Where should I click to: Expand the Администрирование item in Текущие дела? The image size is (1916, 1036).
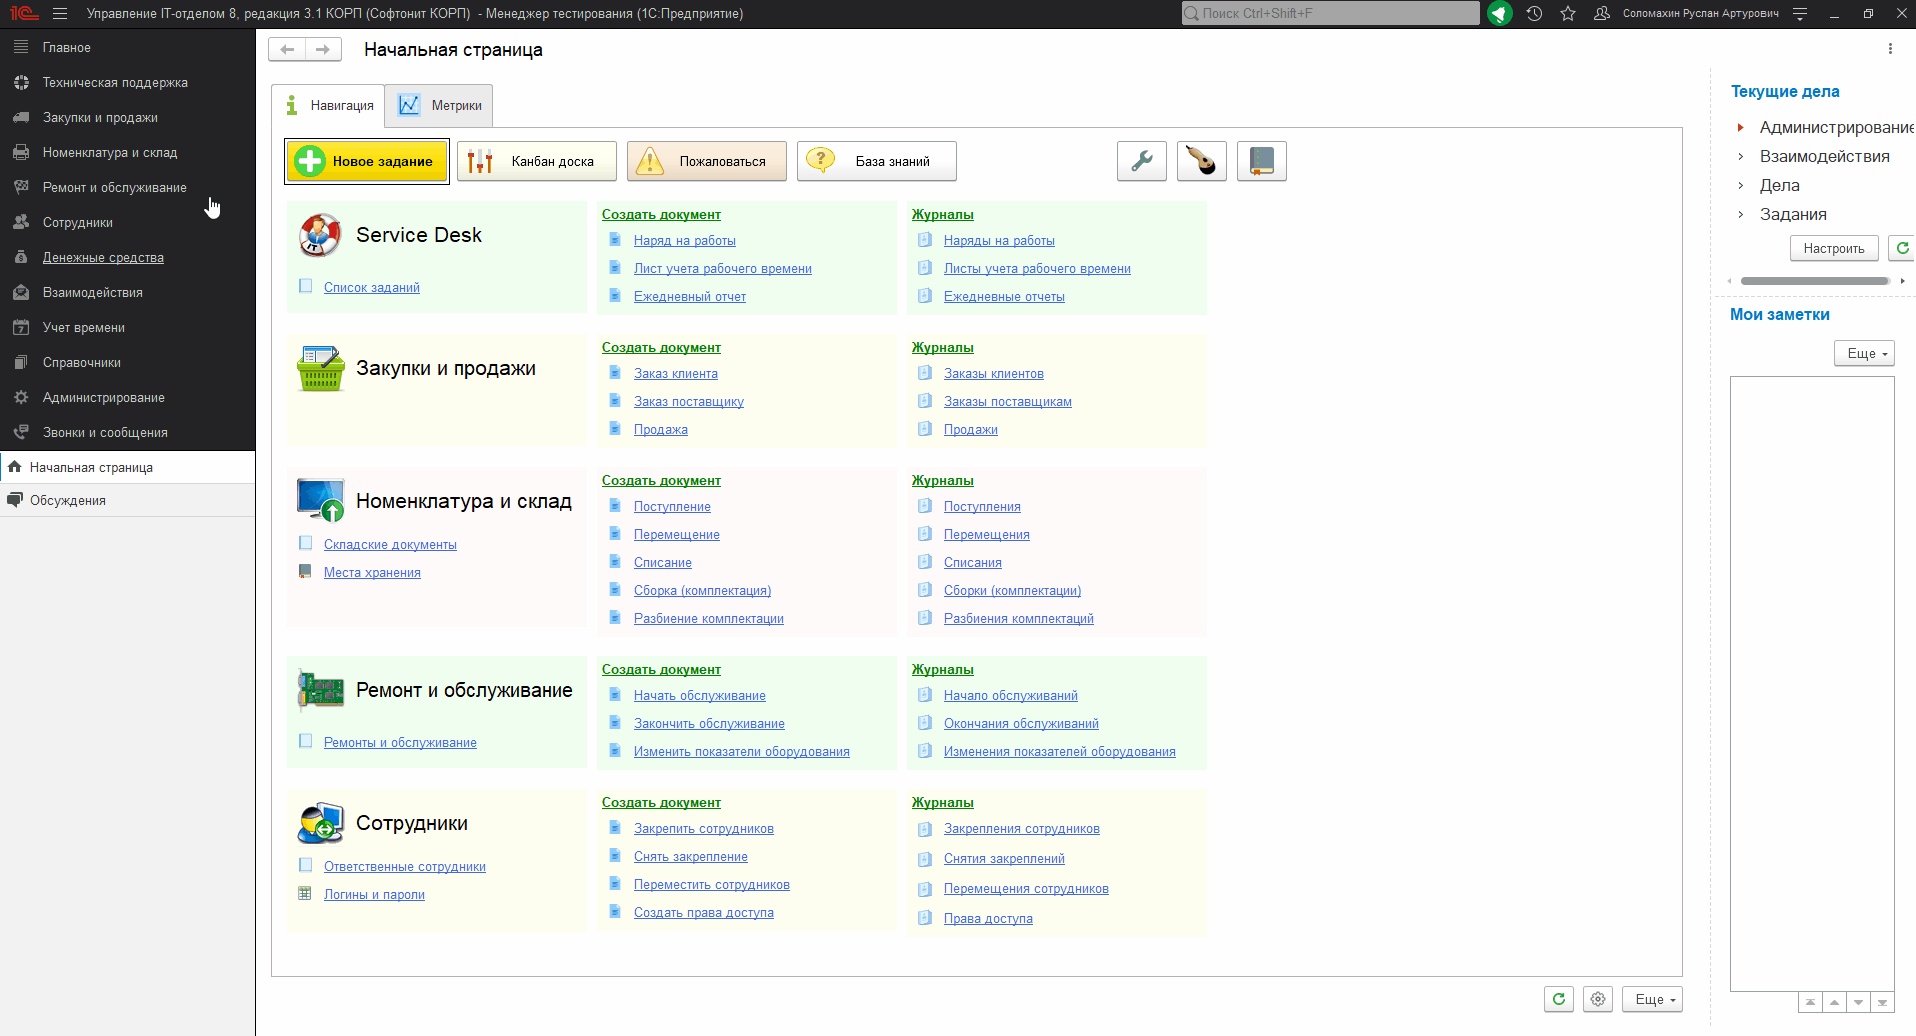pyautogui.click(x=1741, y=128)
